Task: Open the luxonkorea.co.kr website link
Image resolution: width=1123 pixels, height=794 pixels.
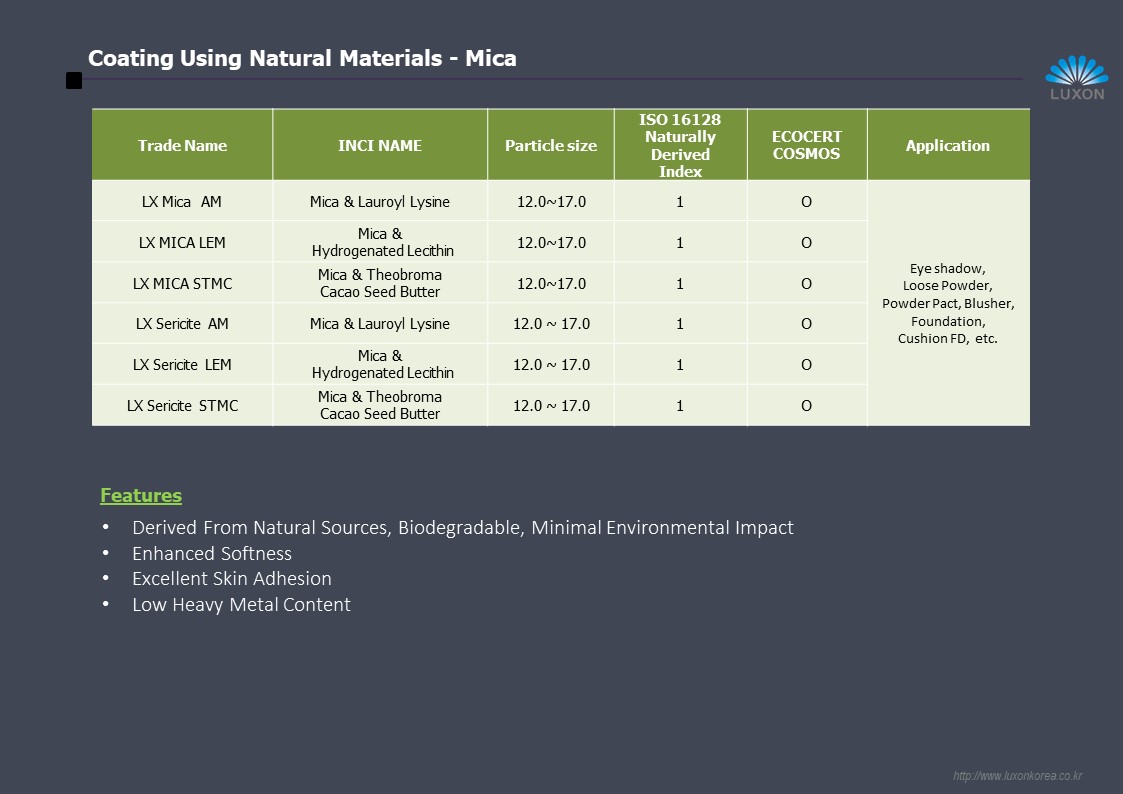Action: 1018,776
